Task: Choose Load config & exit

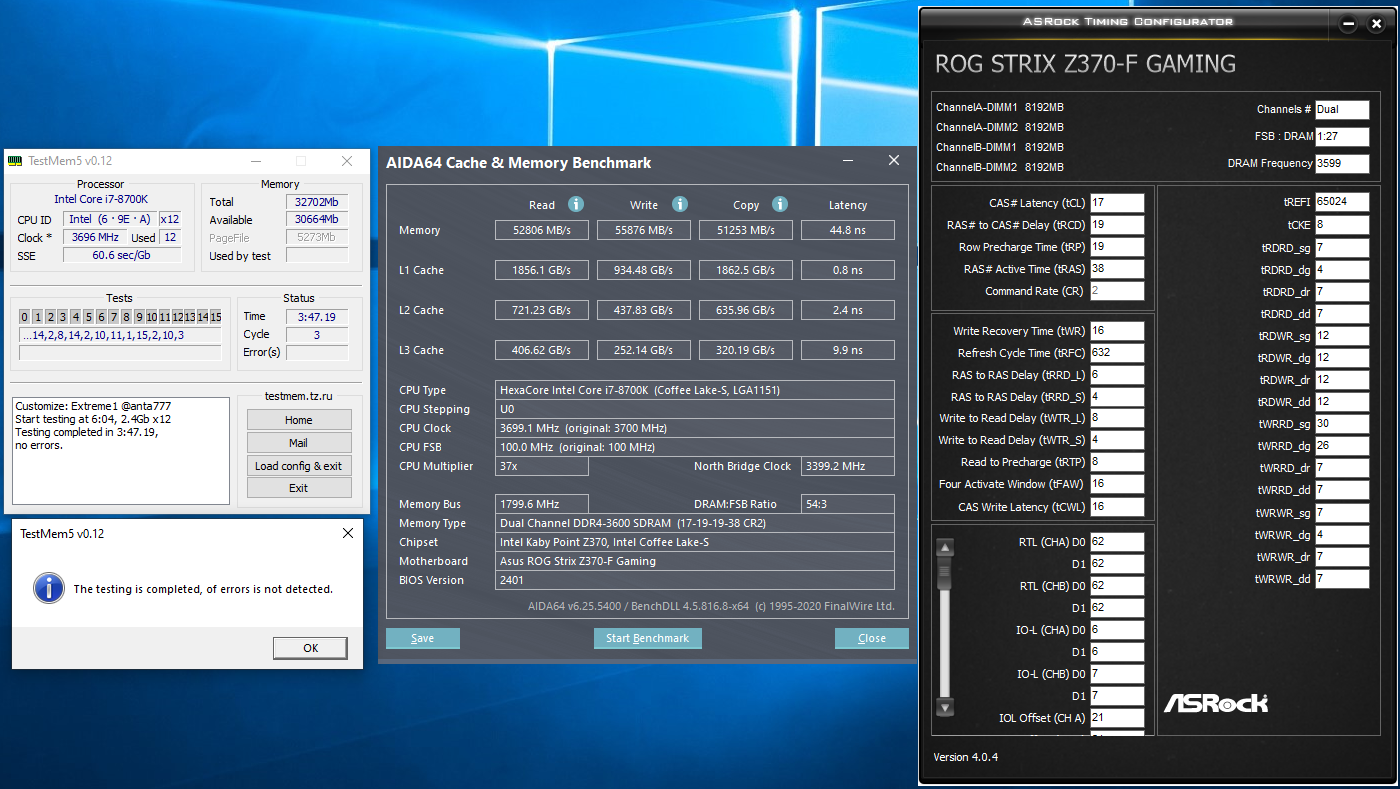Action: click(x=299, y=466)
